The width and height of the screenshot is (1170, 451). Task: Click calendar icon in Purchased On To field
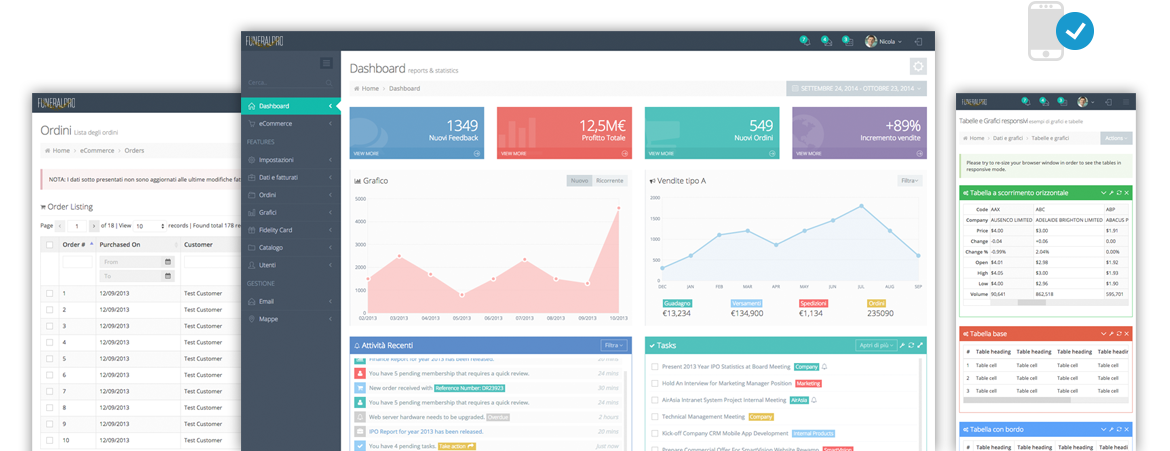pos(168,276)
